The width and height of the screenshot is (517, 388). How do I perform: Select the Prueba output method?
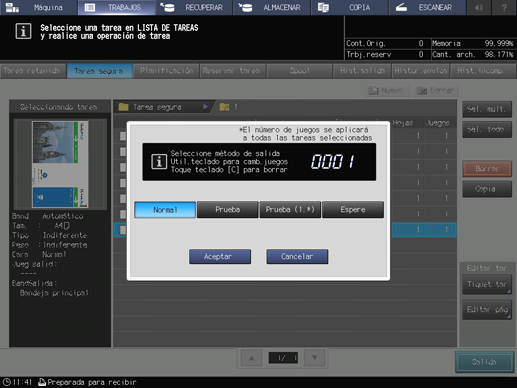(228, 210)
